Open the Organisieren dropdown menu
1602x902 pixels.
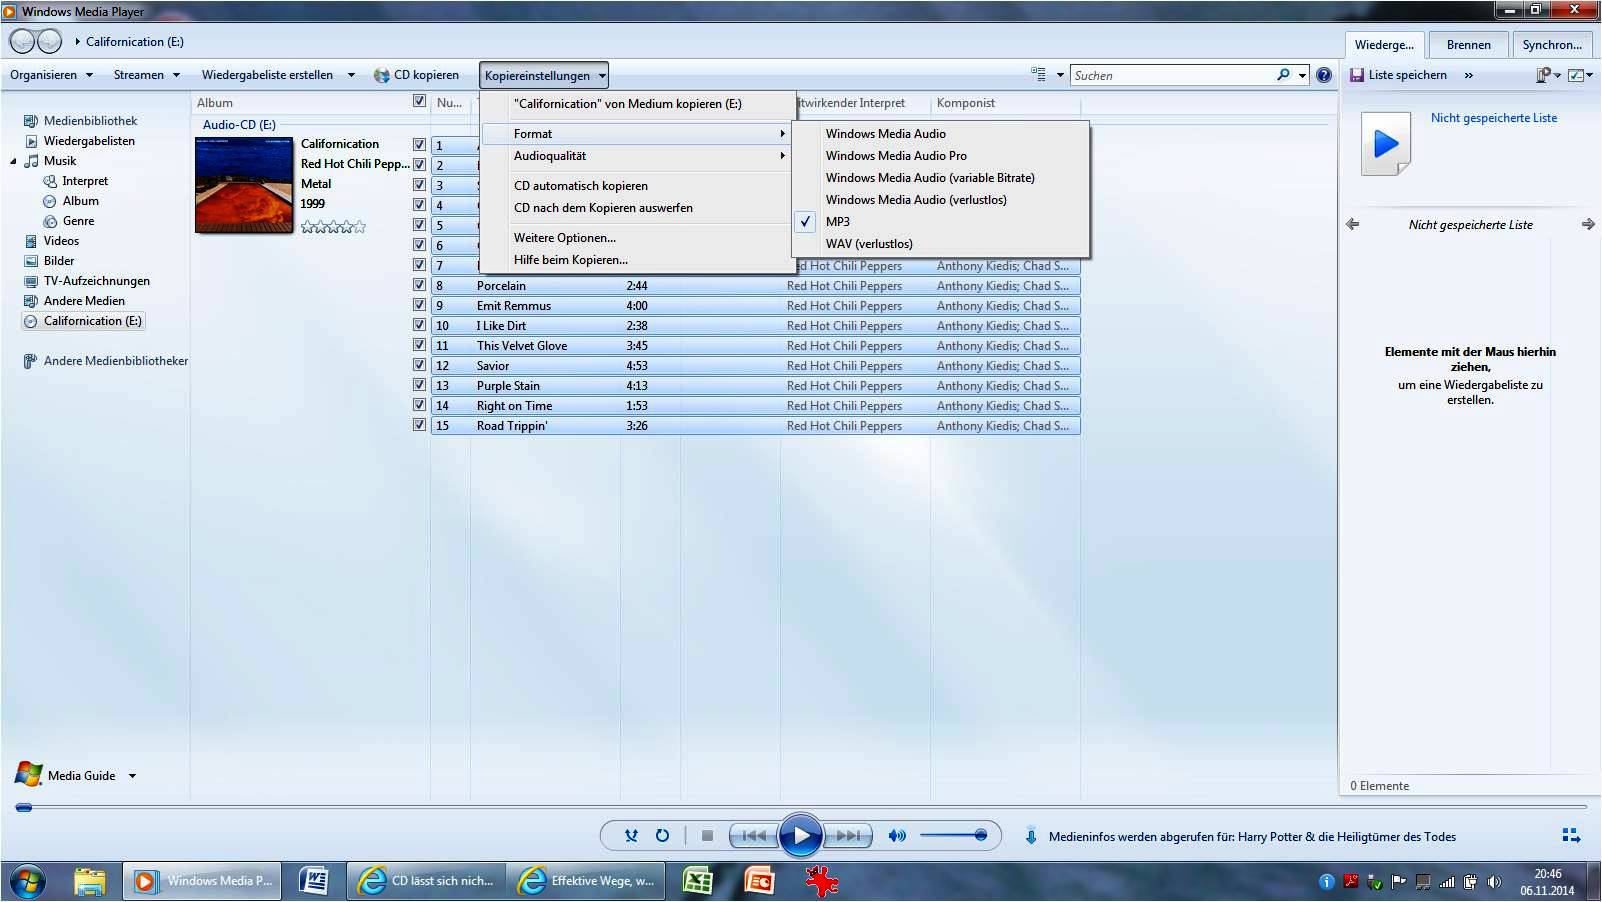coord(51,75)
